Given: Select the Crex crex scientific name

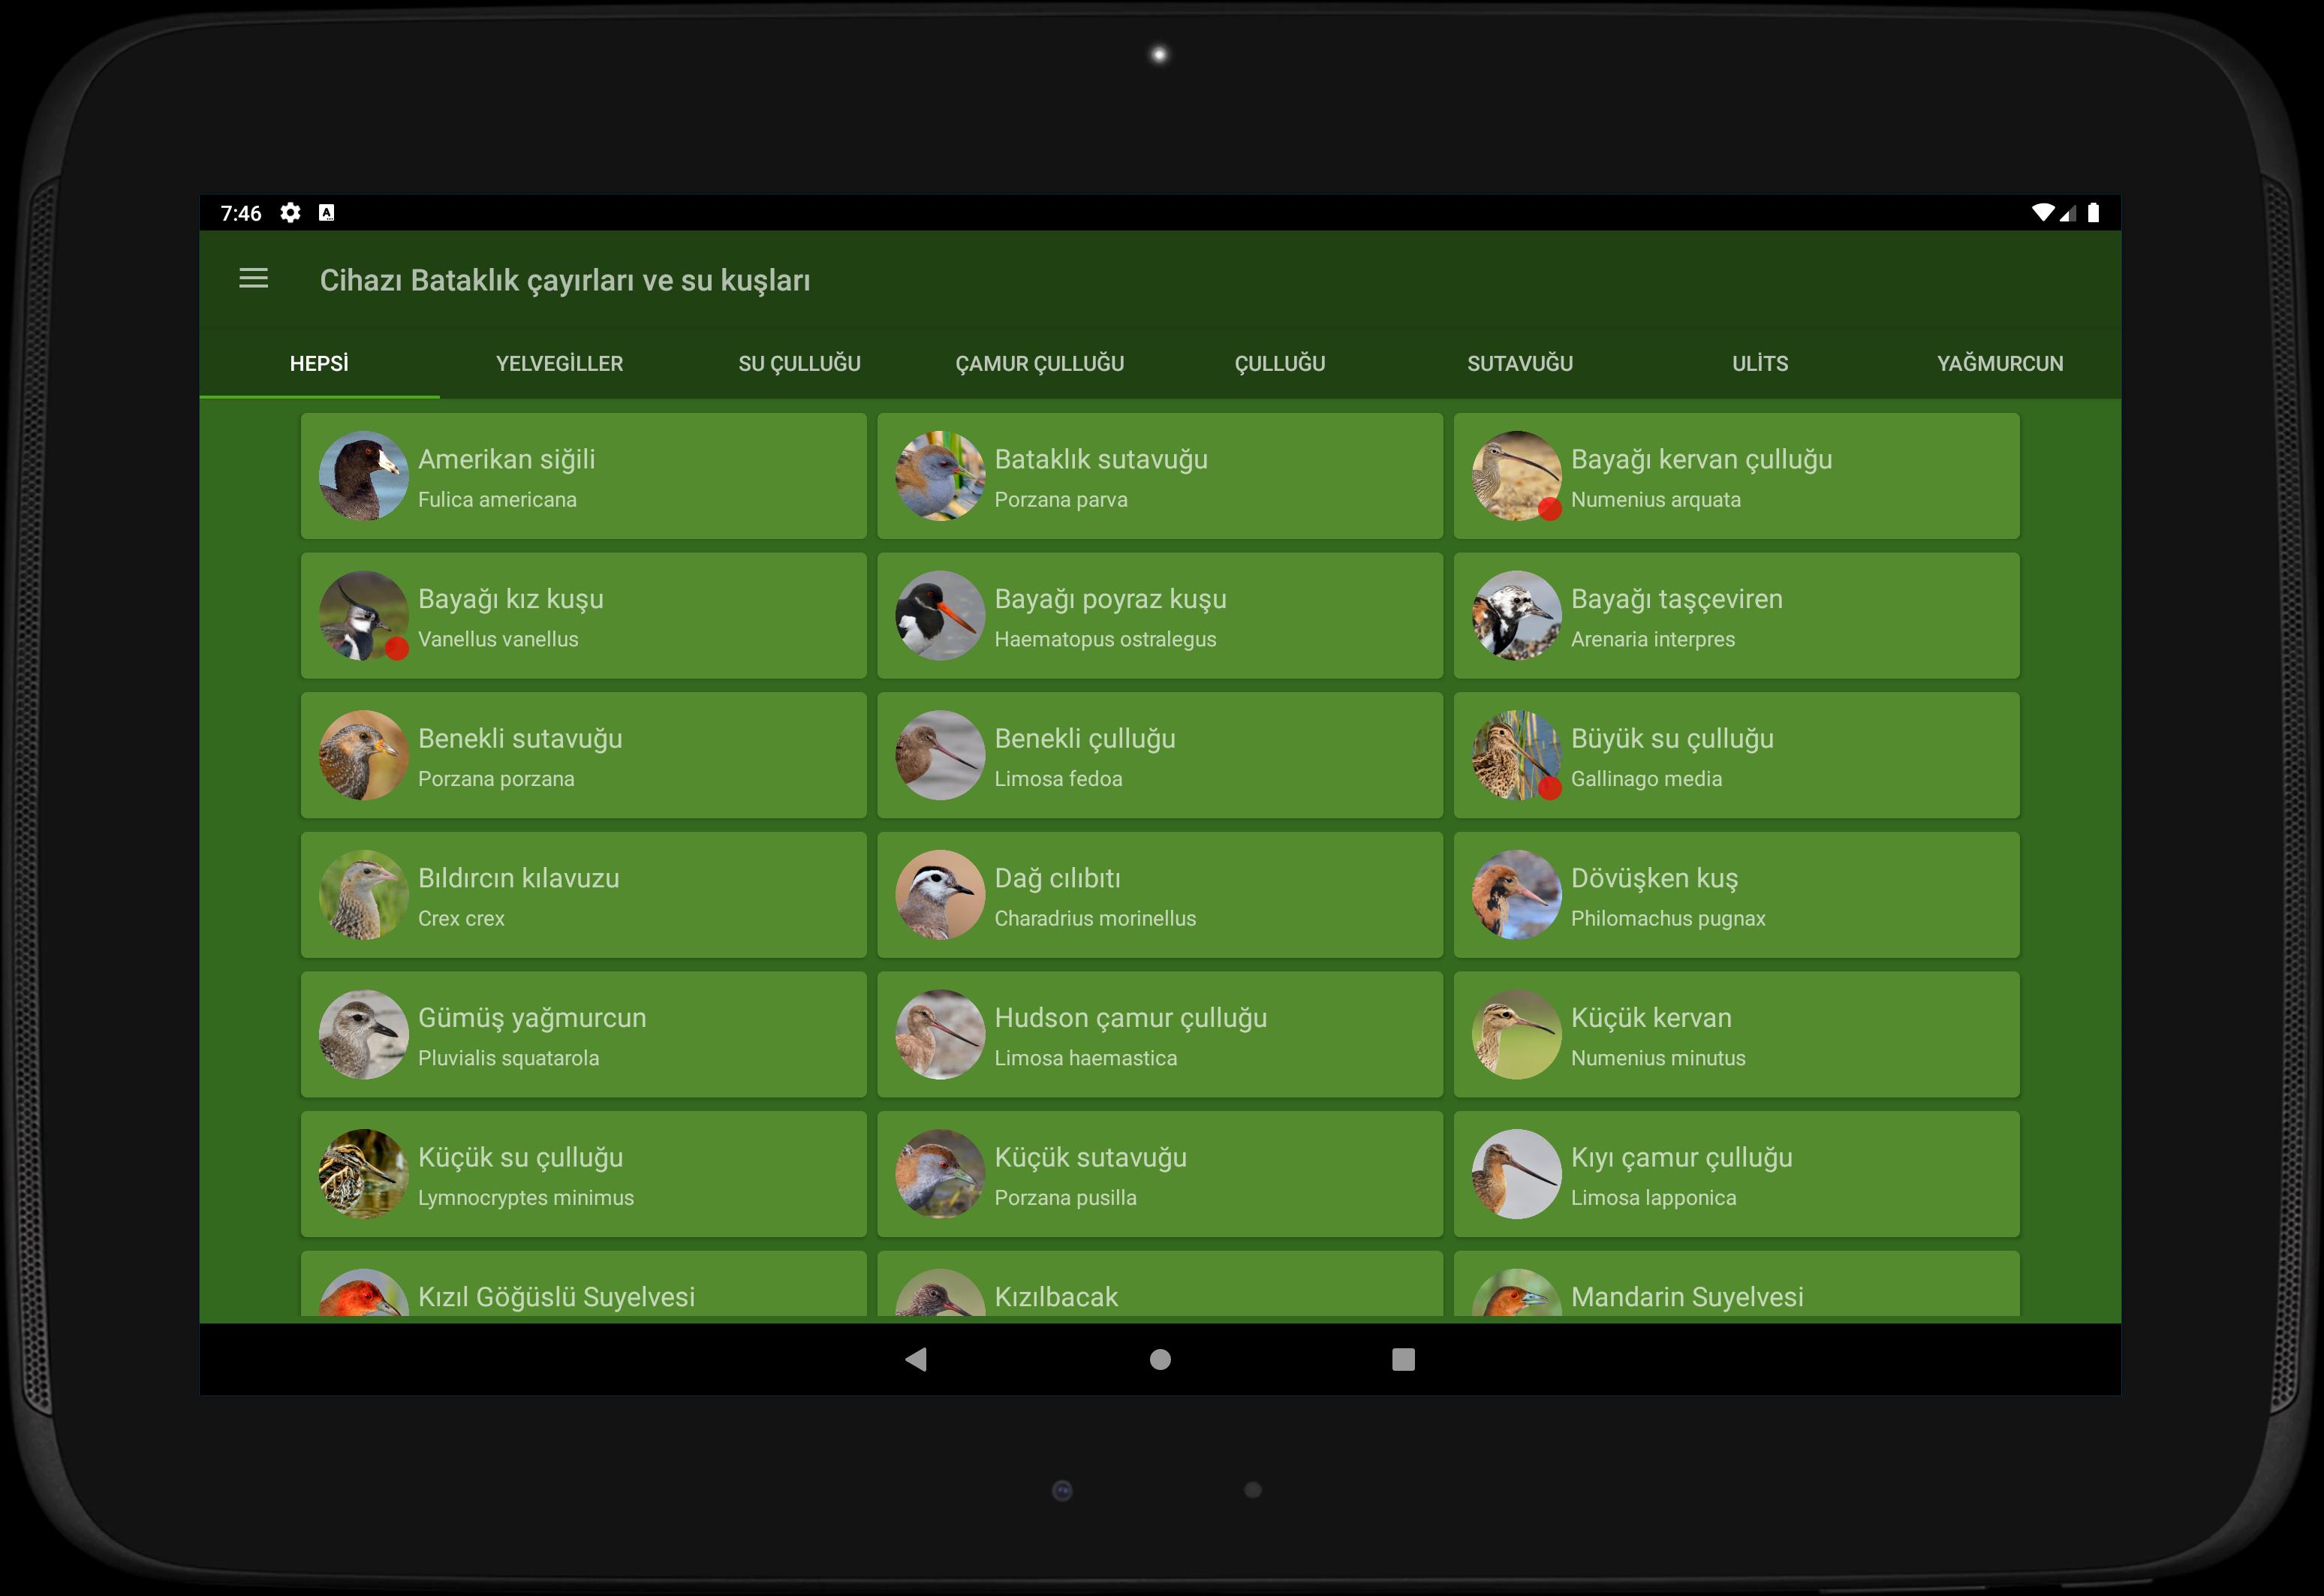Looking at the screenshot, I should 461,918.
